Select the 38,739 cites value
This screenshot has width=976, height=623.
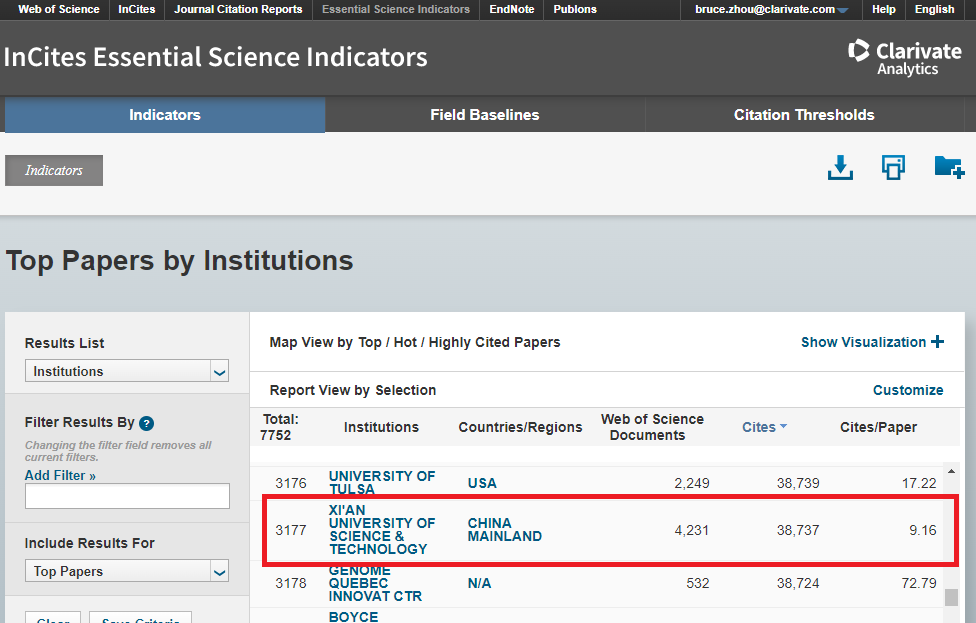(x=798, y=483)
